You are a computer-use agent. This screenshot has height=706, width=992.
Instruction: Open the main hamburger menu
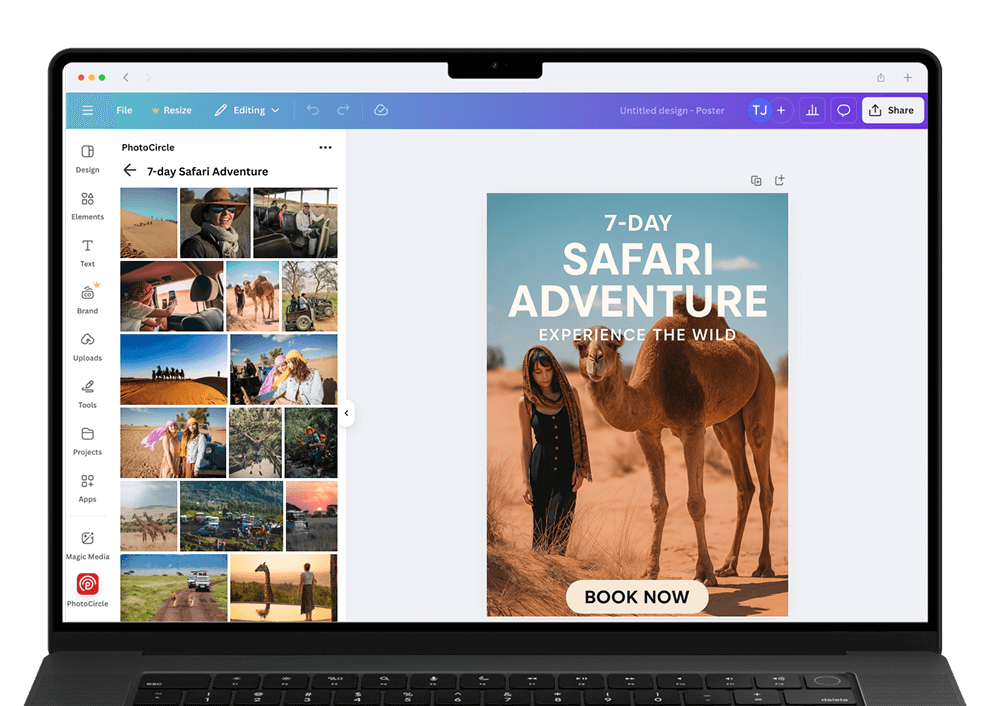coord(88,110)
